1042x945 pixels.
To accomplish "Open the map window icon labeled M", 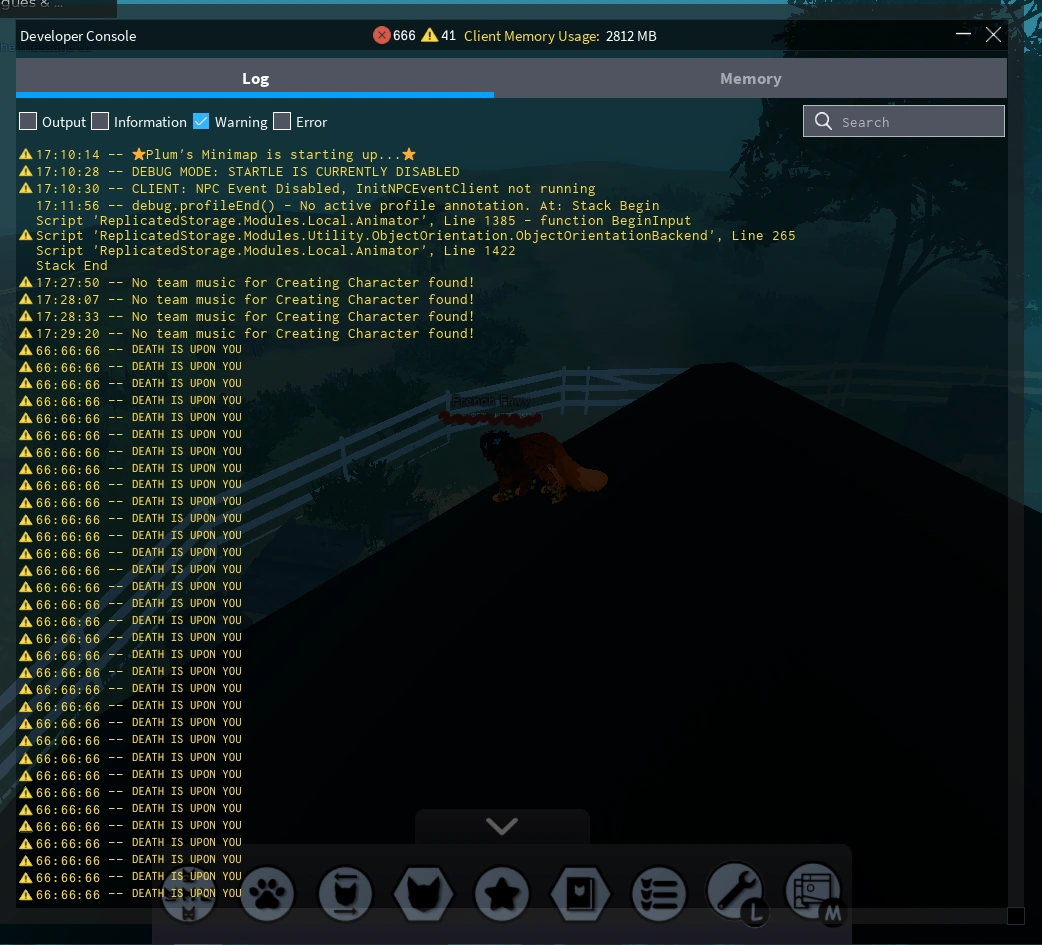I will (814, 891).
